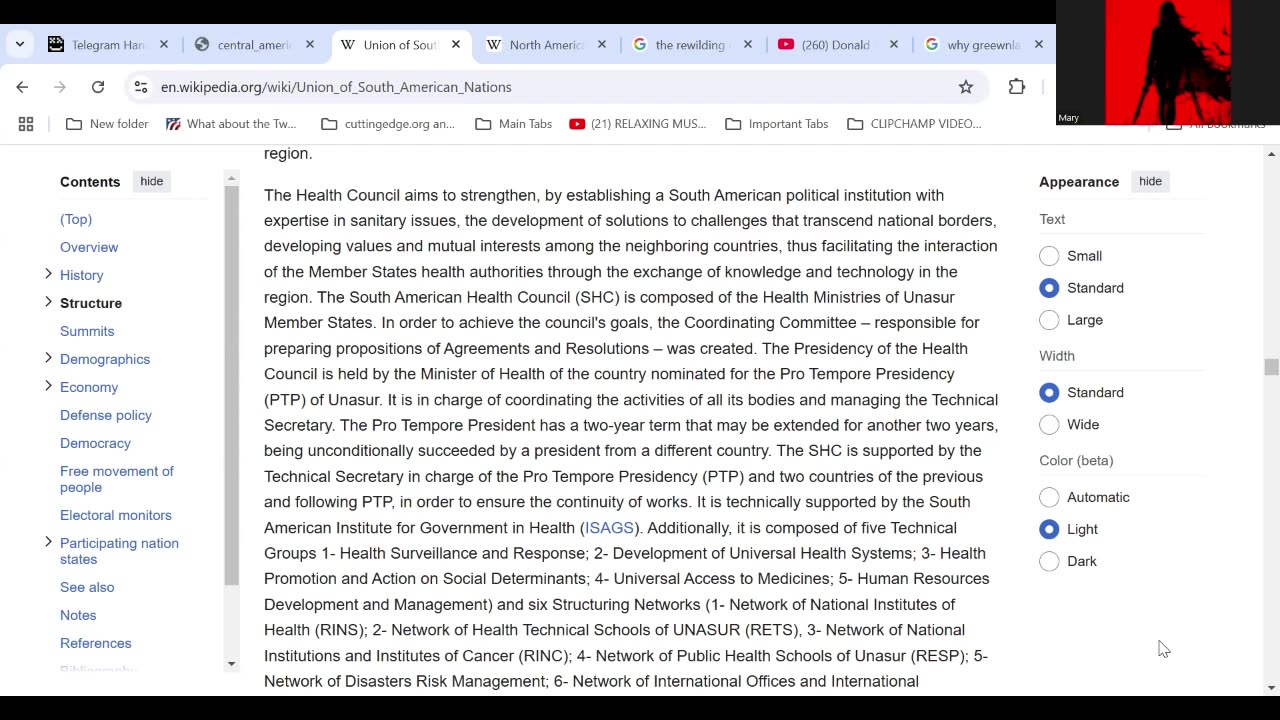View site information icon in address bar

(141, 87)
